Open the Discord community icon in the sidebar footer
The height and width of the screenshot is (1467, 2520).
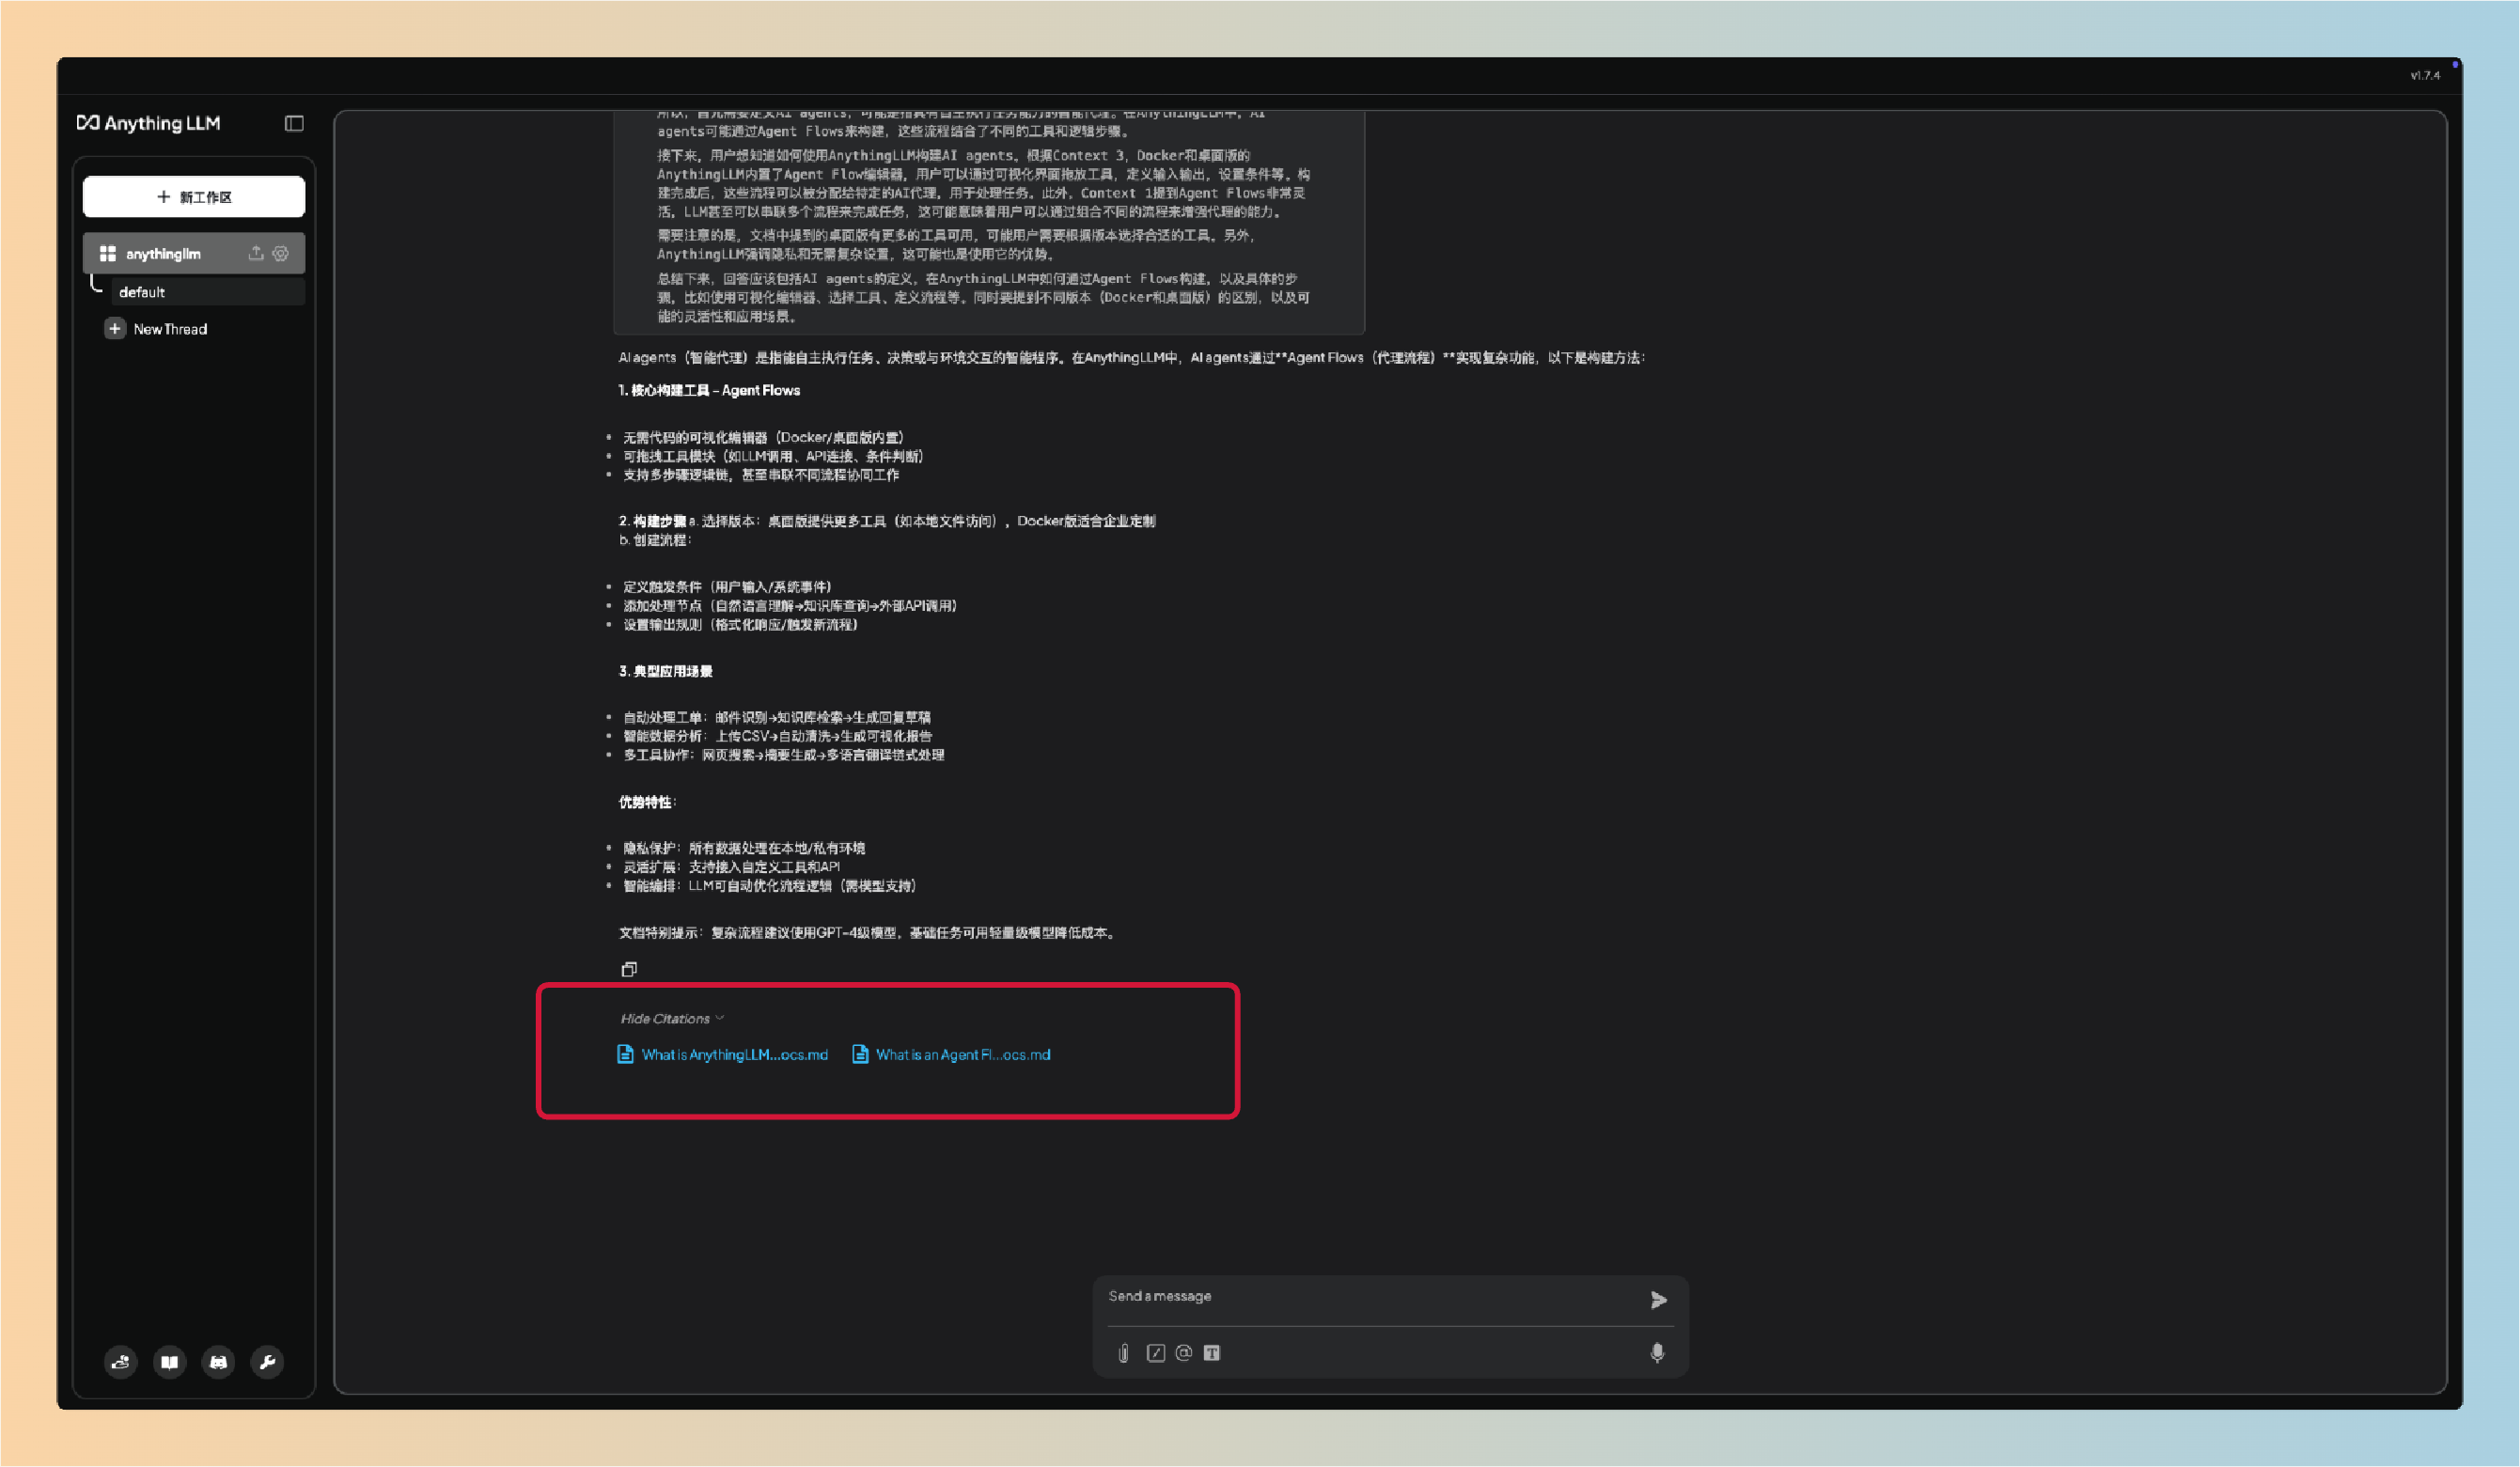click(x=218, y=1362)
